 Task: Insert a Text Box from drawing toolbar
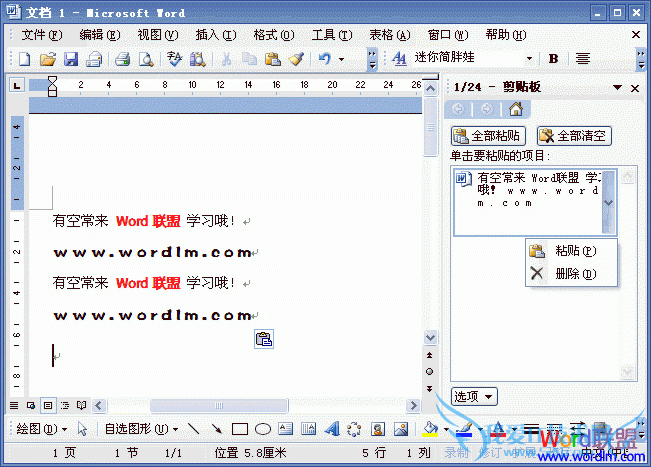coord(286,429)
